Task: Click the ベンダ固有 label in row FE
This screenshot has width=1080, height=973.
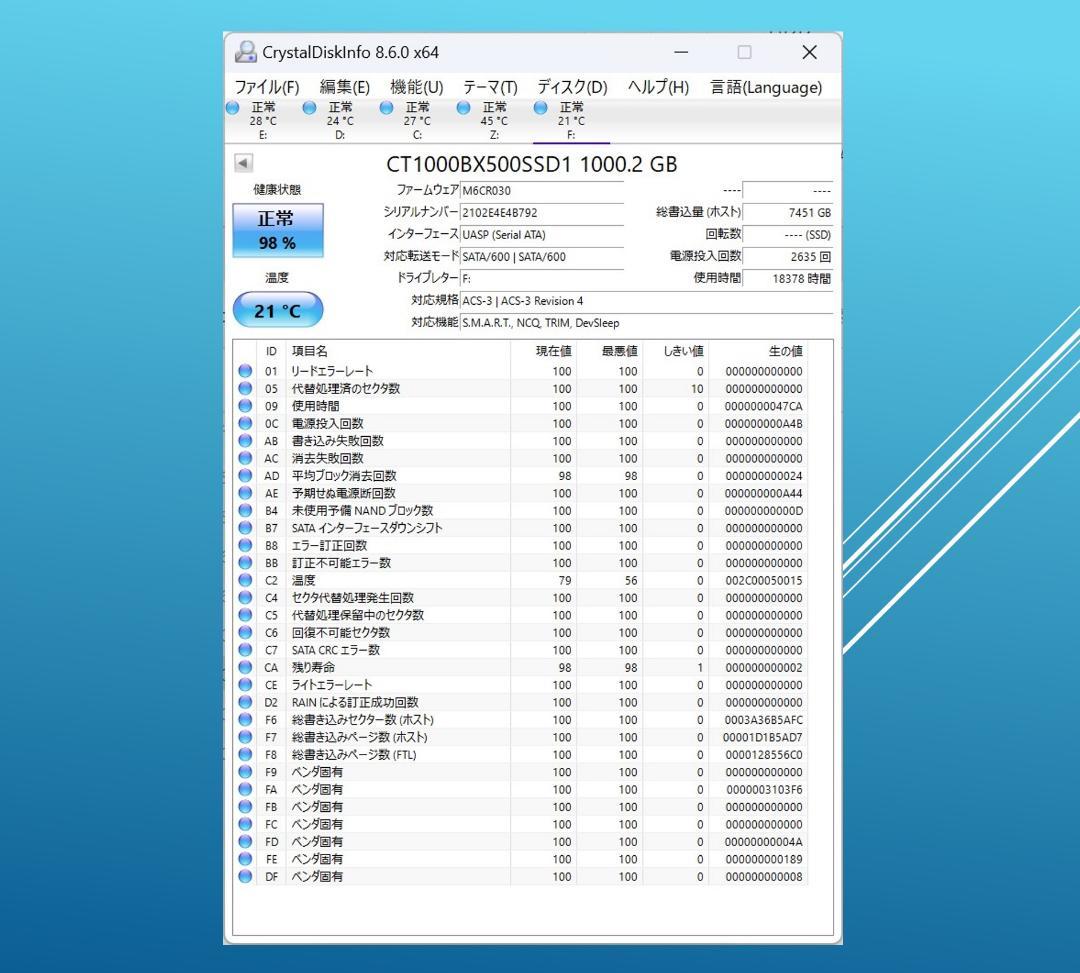Action: tap(317, 859)
